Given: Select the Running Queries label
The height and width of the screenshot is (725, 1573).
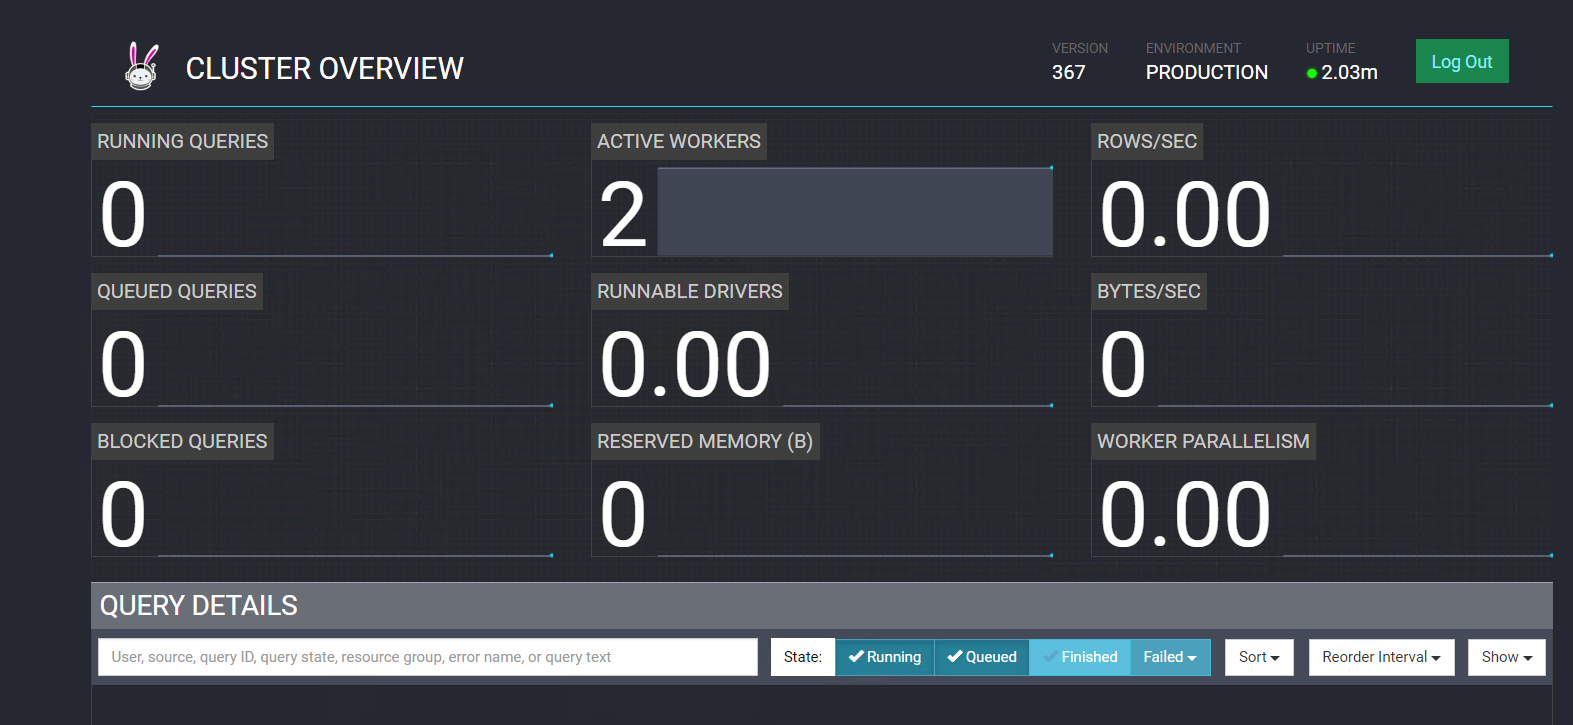Looking at the screenshot, I should 182,141.
